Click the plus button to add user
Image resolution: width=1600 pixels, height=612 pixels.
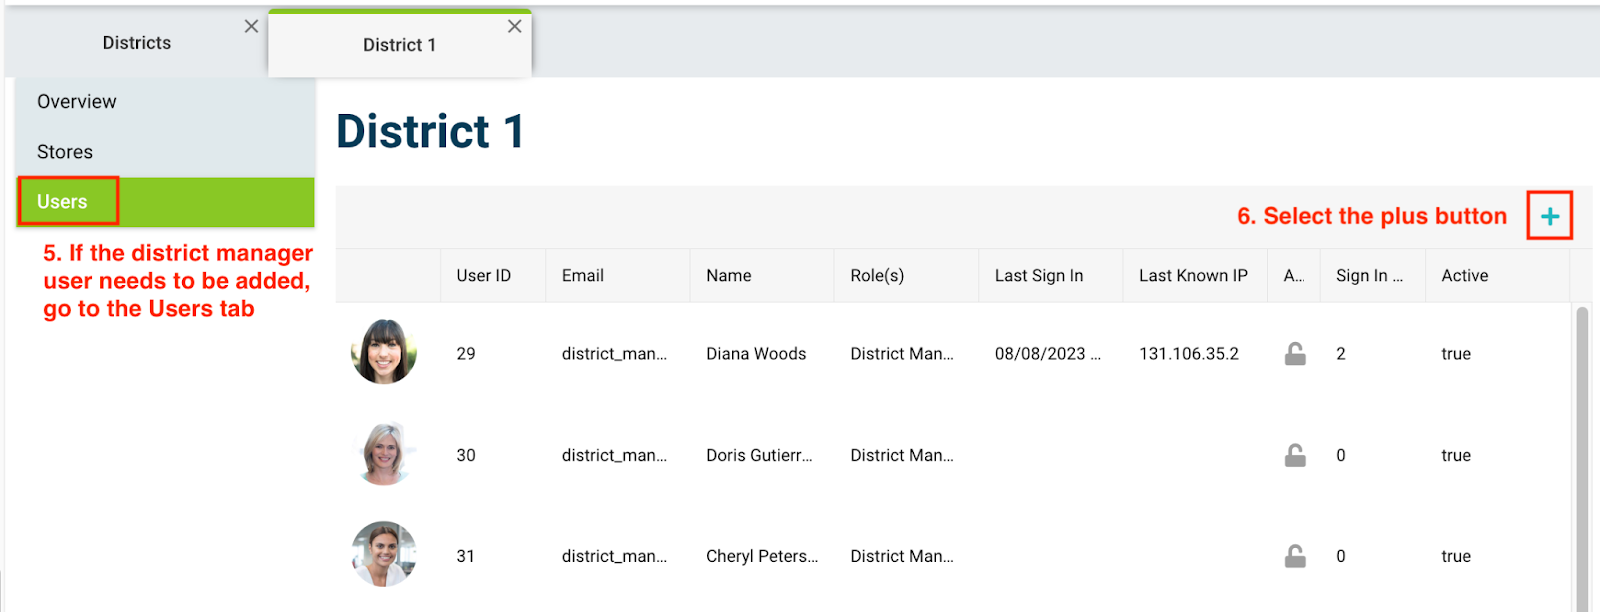tap(1549, 216)
